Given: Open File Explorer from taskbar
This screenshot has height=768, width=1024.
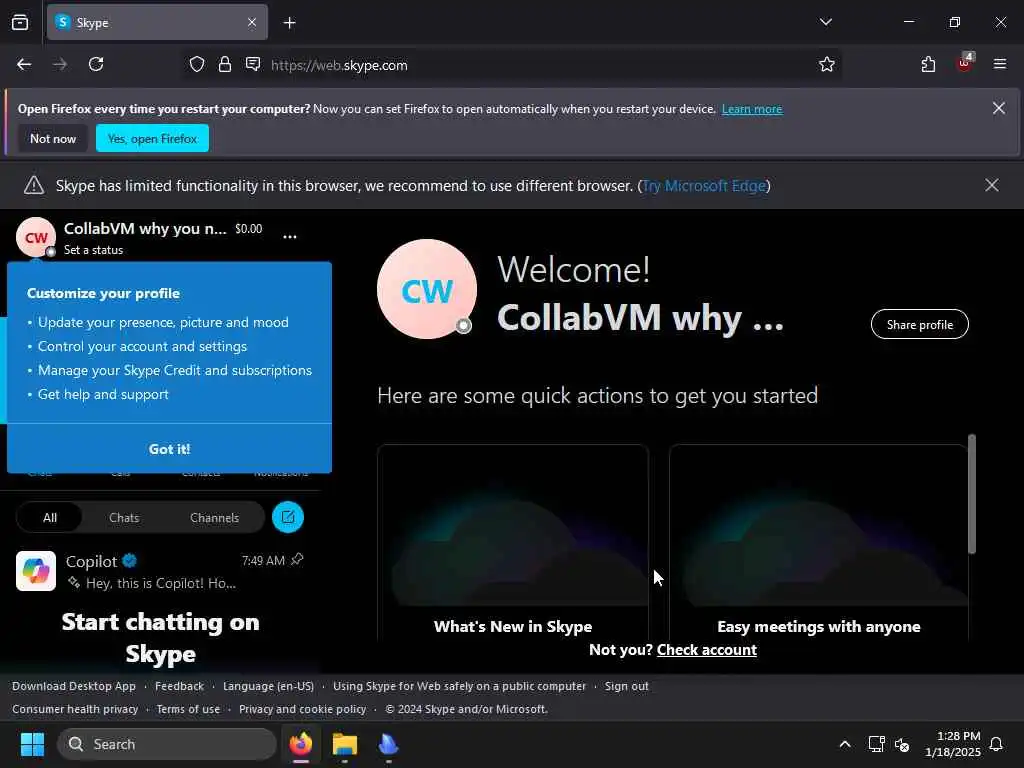Looking at the screenshot, I should (x=345, y=744).
